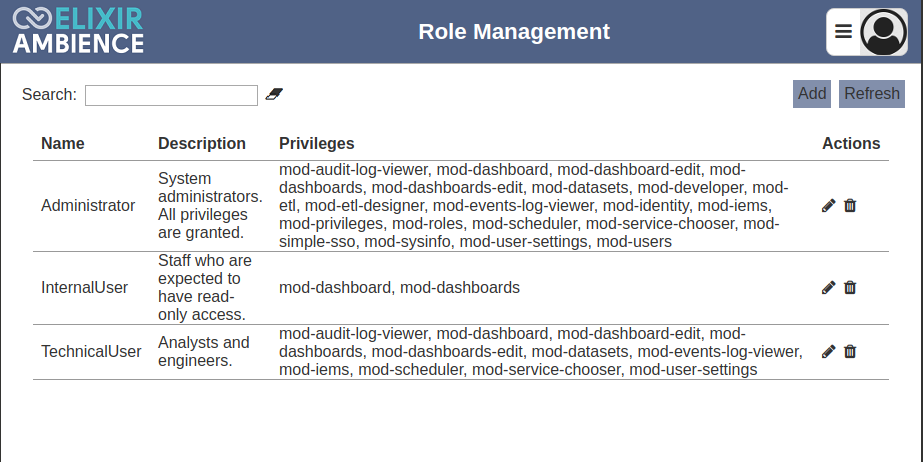Screen dimensions: 923x462
Task: Refresh the role list
Action: coord(872,94)
